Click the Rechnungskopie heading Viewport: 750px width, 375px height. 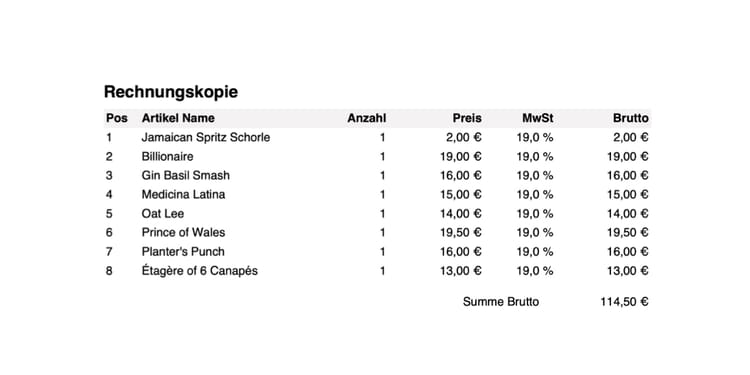point(171,92)
